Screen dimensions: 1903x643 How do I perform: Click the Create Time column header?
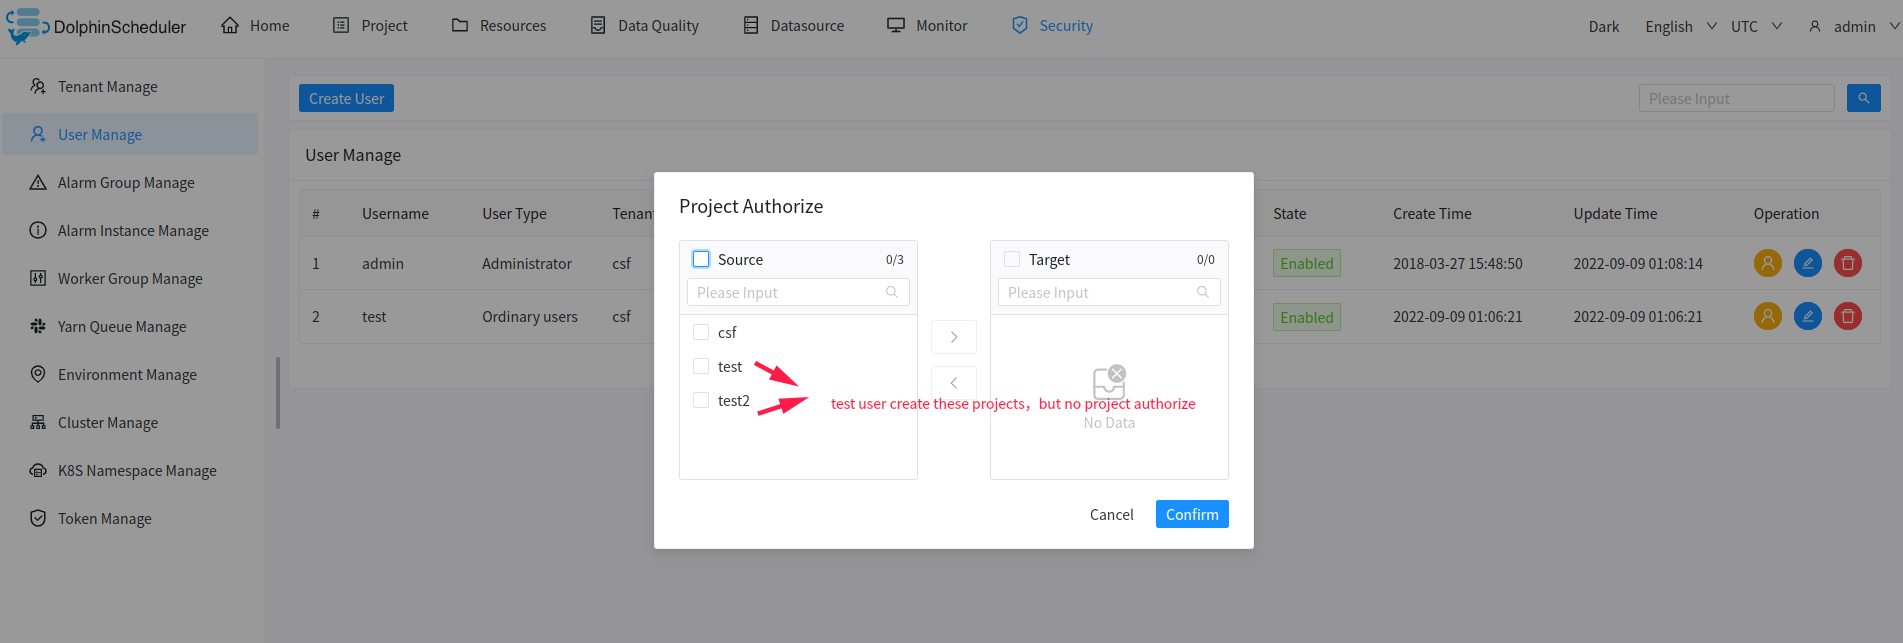click(1432, 213)
